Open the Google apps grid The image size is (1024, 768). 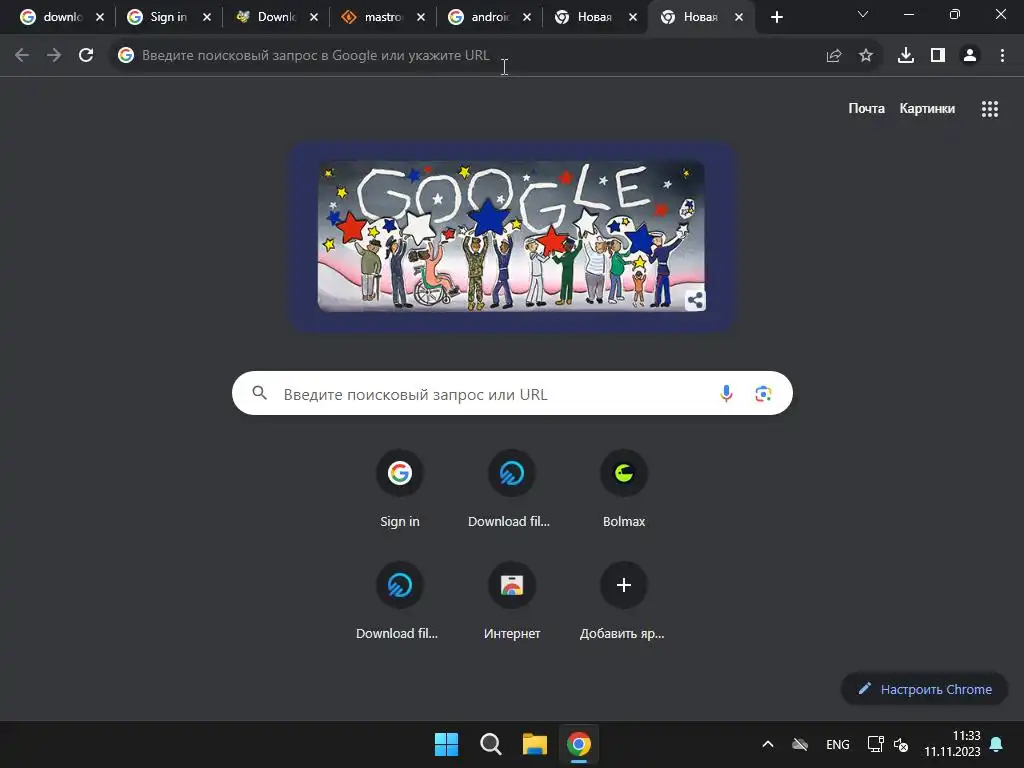(990, 109)
